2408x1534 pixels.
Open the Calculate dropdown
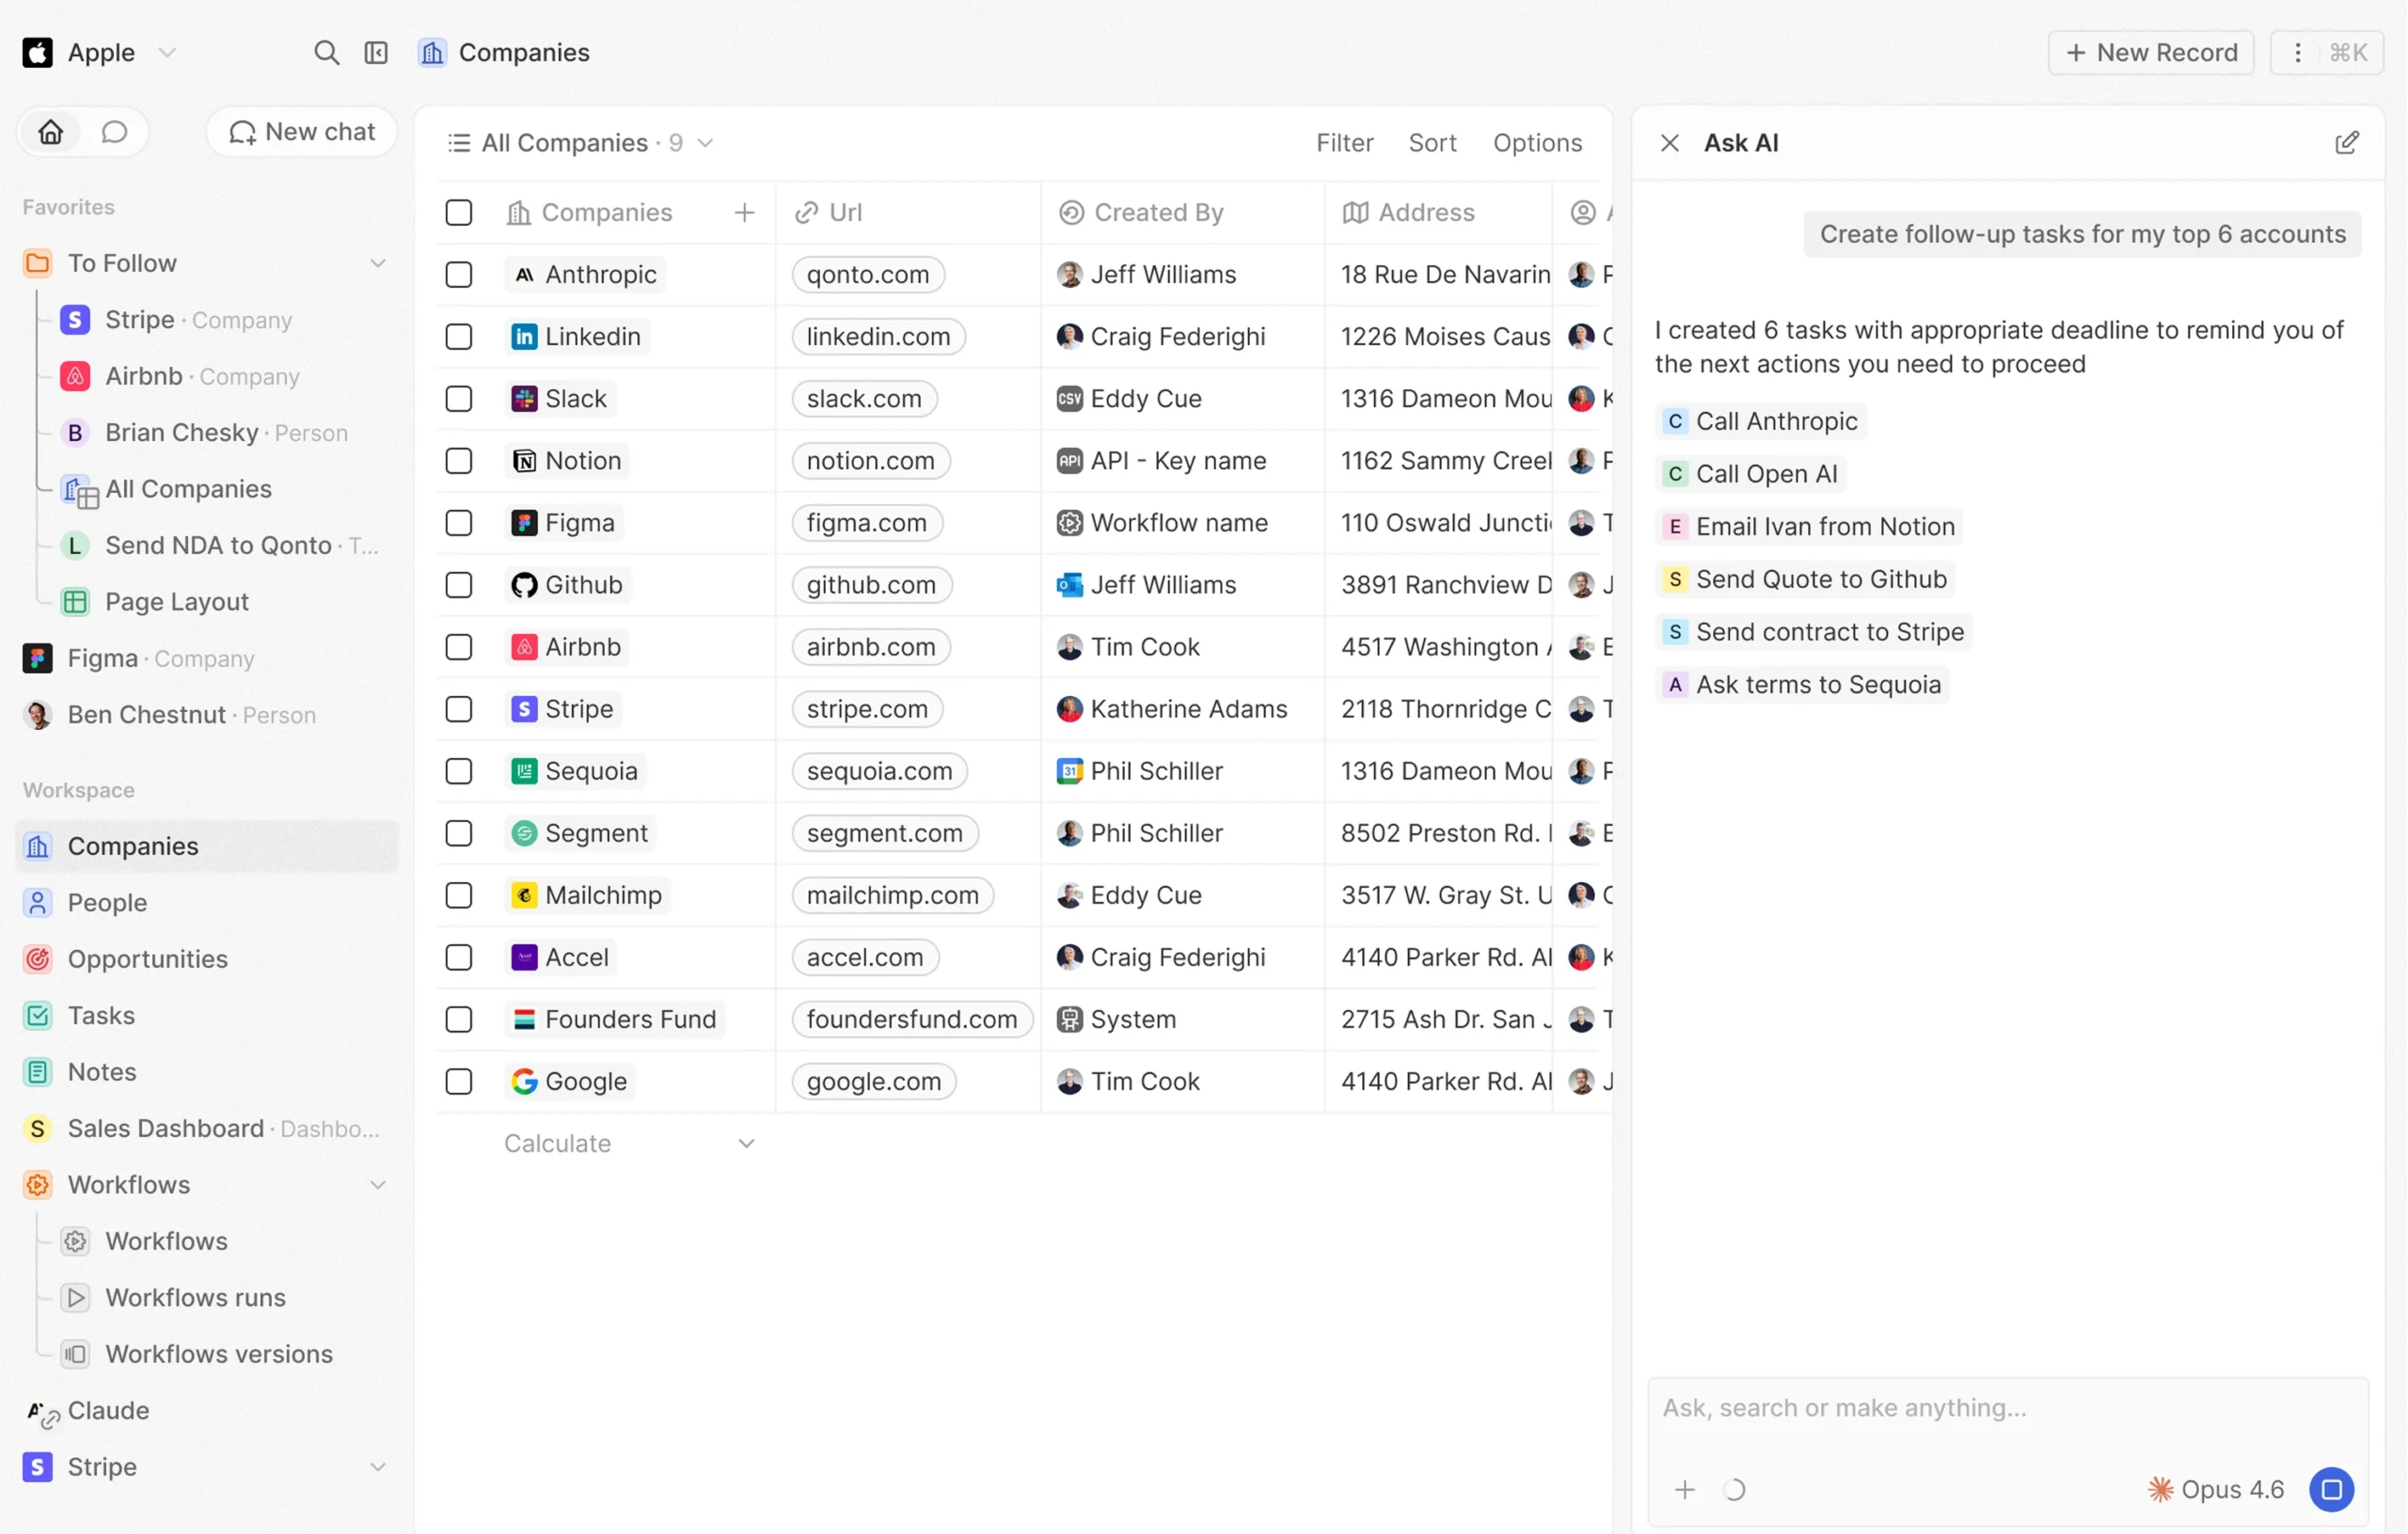tap(629, 1143)
